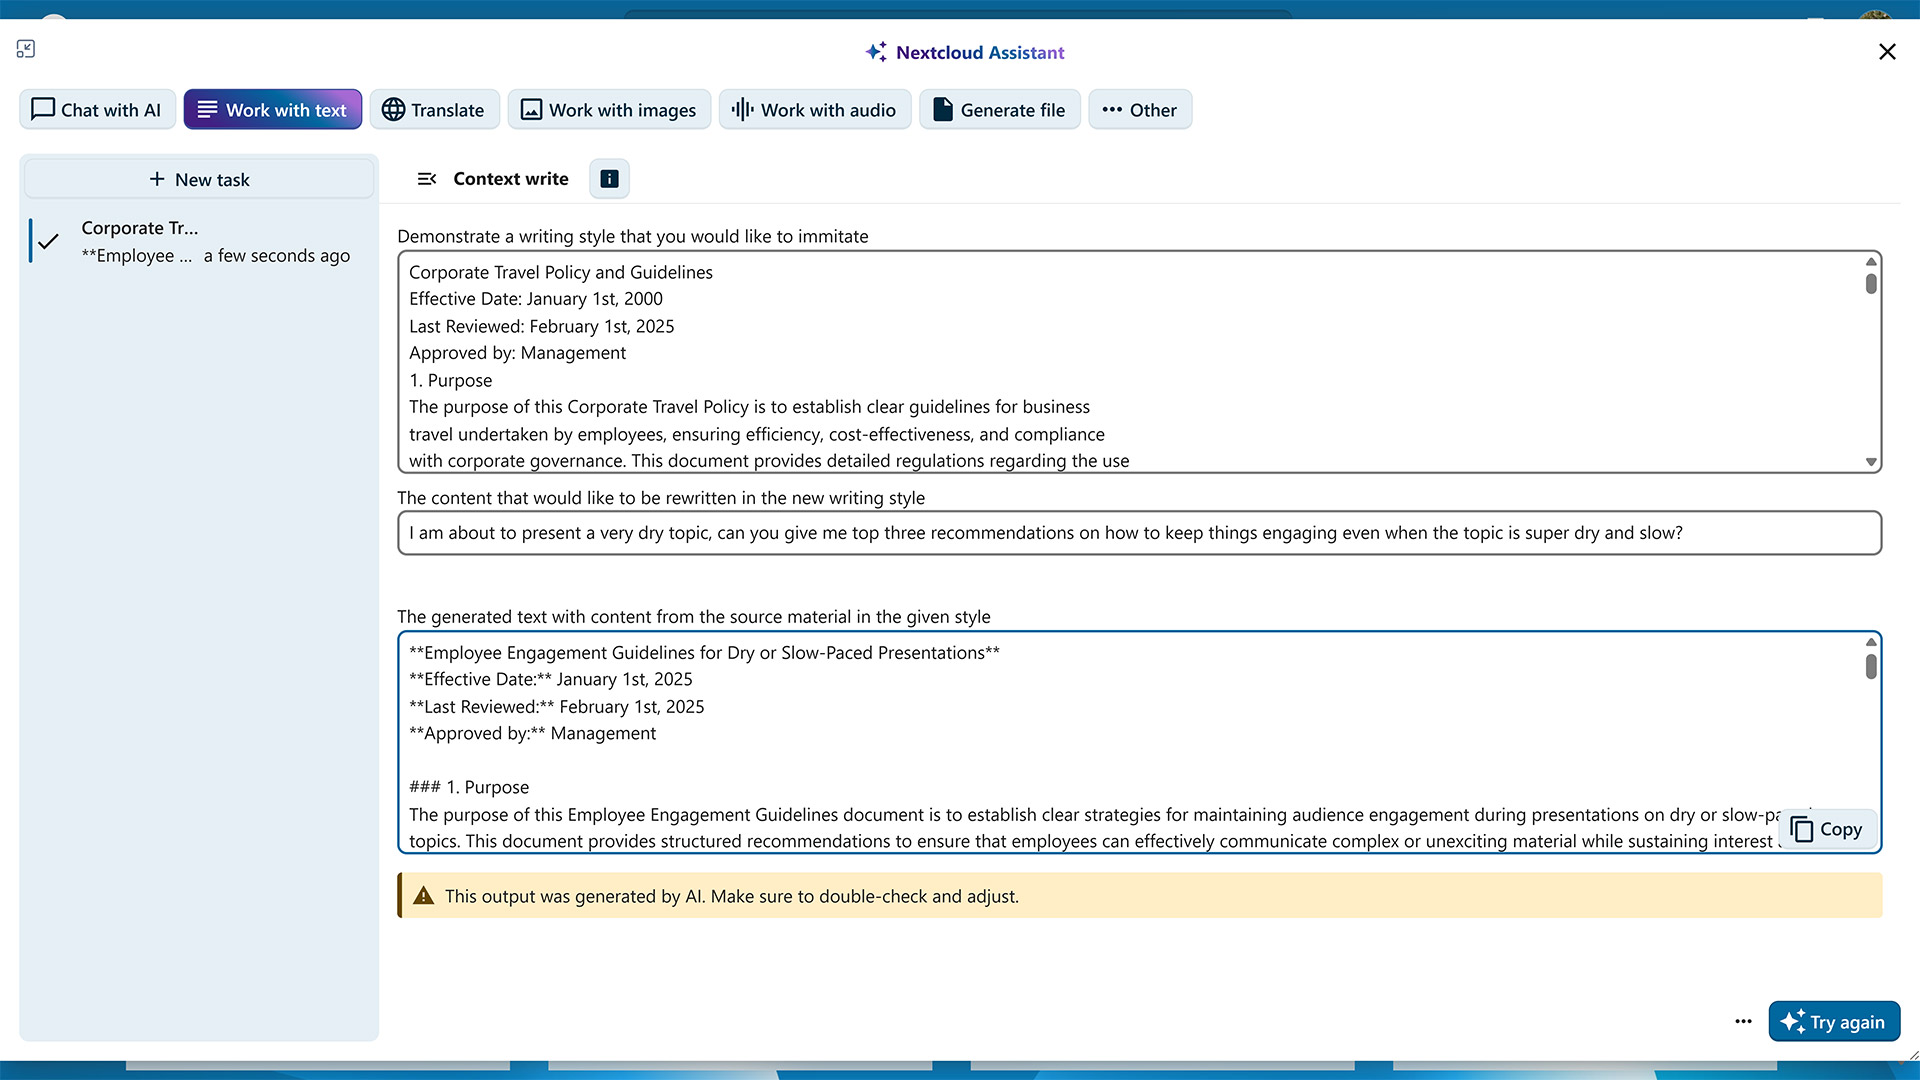Open the Translate tab
Image resolution: width=1920 pixels, height=1080 pixels.
tap(433, 110)
